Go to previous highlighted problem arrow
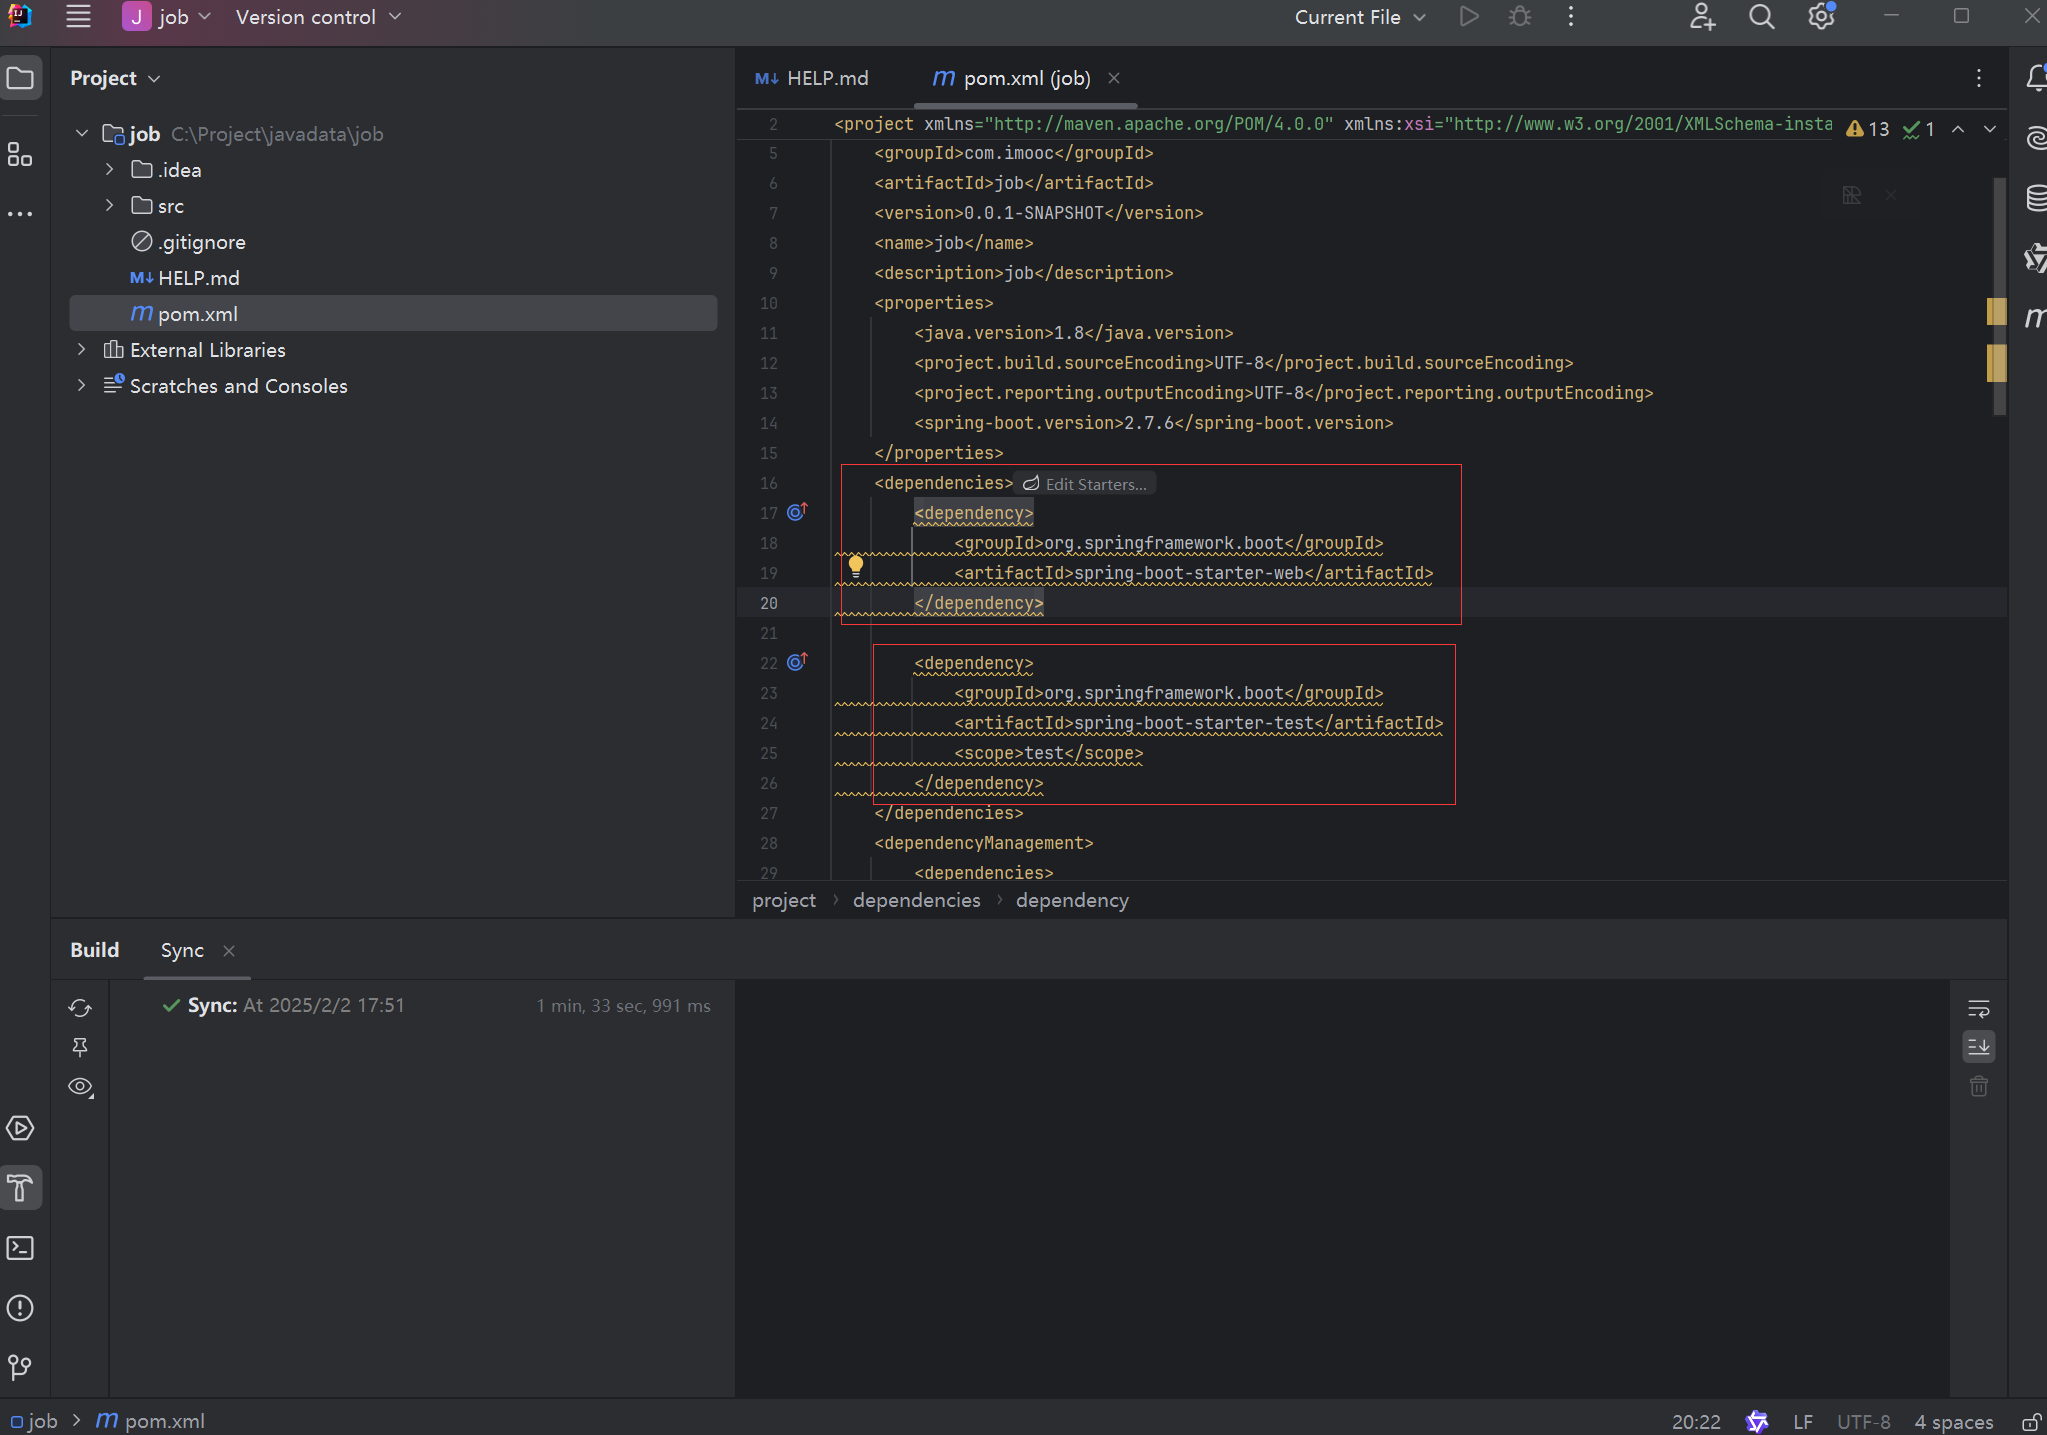2047x1435 pixels. [x=1958, y=129]
